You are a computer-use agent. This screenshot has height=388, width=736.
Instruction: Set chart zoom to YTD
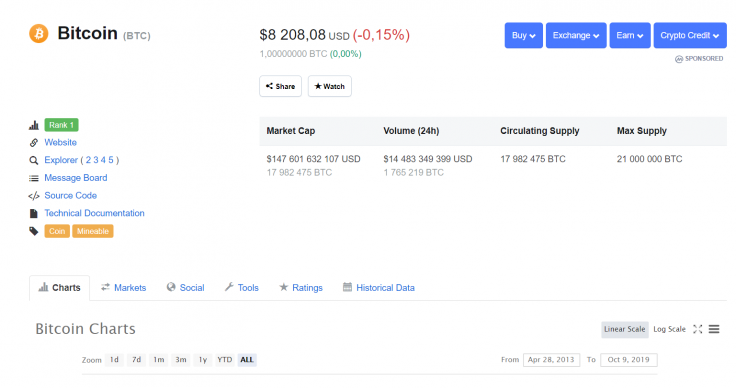pyautogui.click(x=224, y=360)
